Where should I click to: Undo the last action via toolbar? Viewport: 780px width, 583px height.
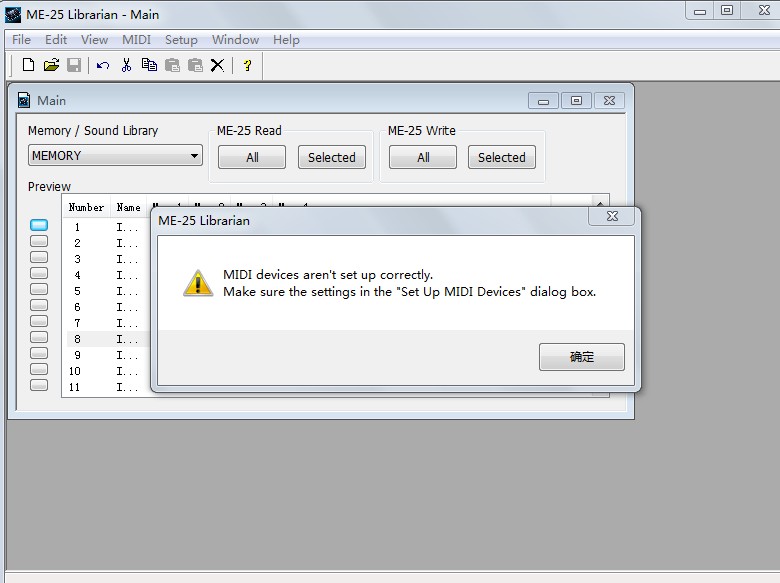(103, 65)
